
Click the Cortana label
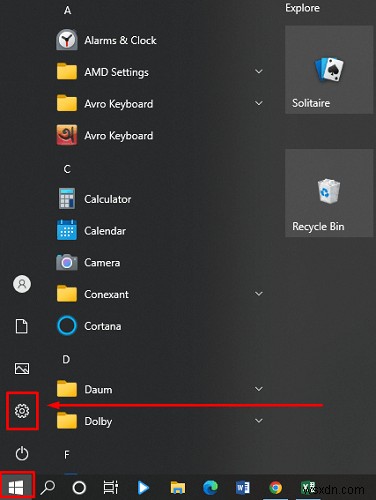coord(103,326)
